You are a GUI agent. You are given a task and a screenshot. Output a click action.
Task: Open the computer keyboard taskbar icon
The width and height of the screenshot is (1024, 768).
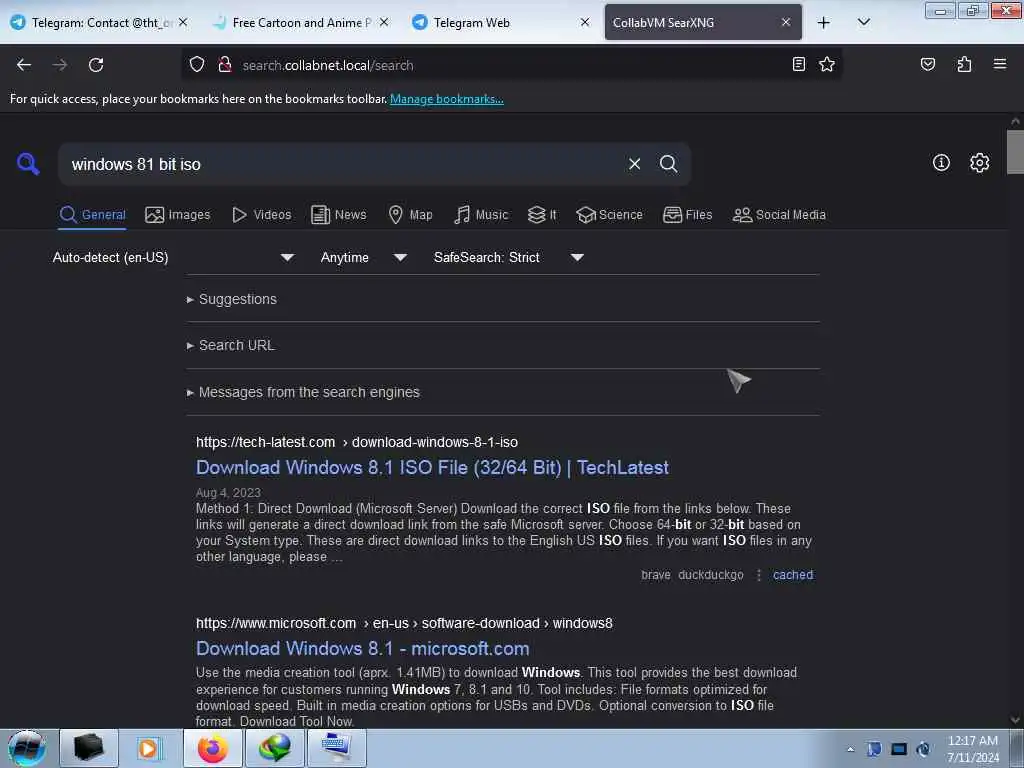click(x=336, y=748)
